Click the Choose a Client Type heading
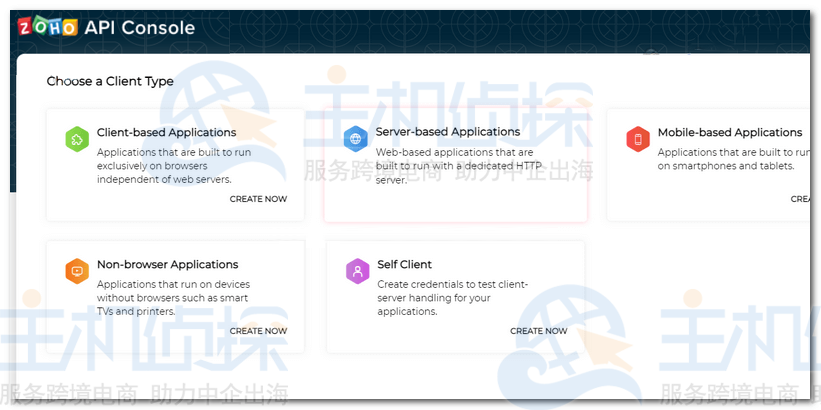Viewport: 821px width, 410px height. tap(110, 82)
